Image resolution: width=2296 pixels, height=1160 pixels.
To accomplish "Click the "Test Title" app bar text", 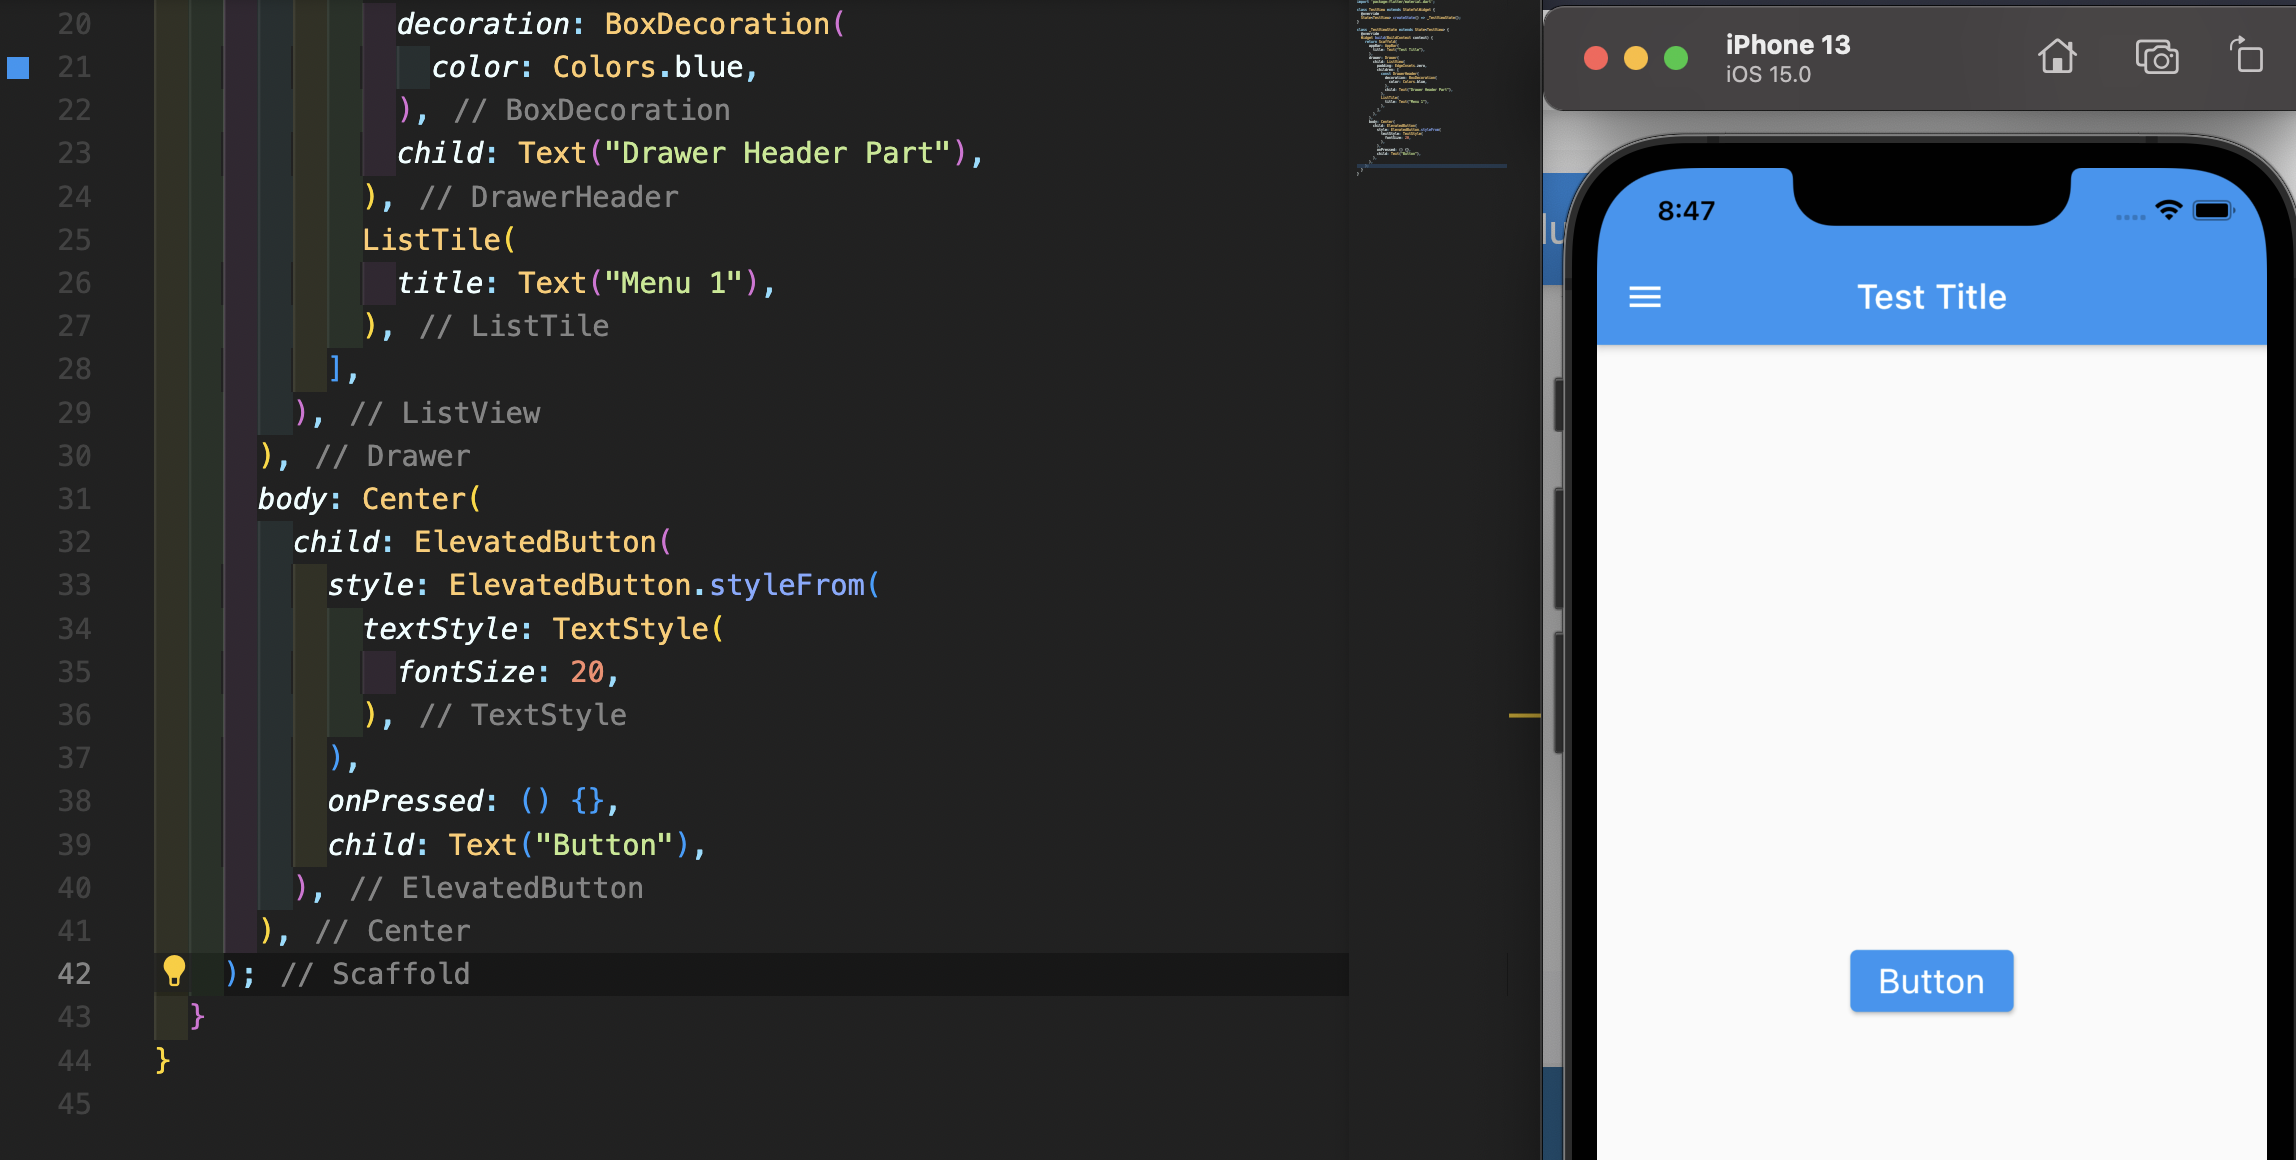I will click(1931, 297).
